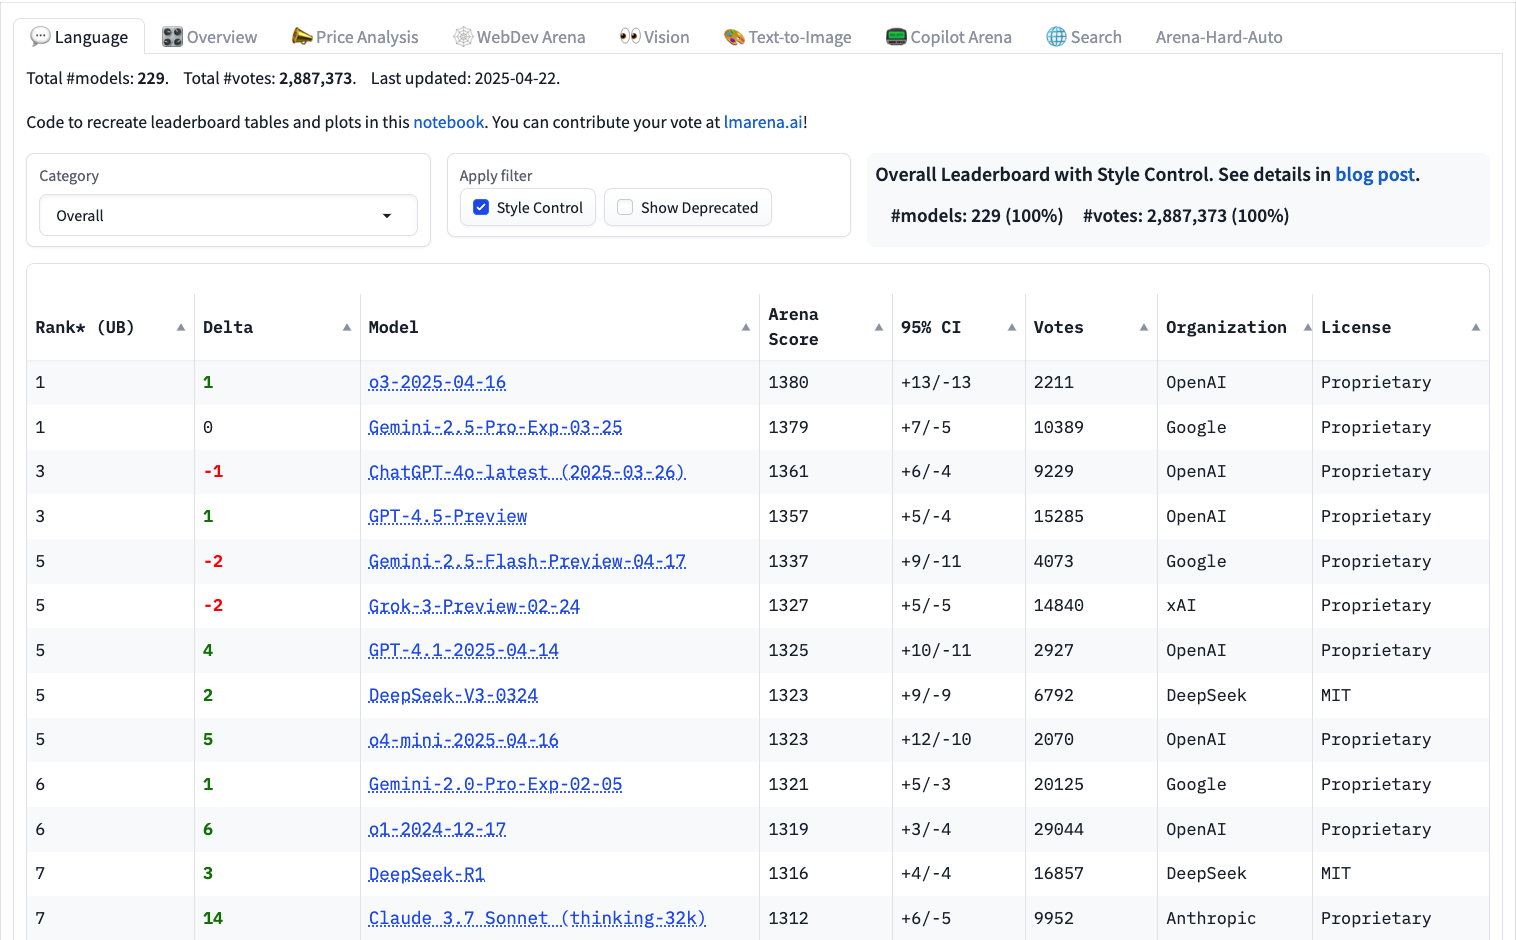The height and width of the screenshot is (940, 1516).
Task: Click the megaphone icon for Price Analysis
Action: [302, 37]
